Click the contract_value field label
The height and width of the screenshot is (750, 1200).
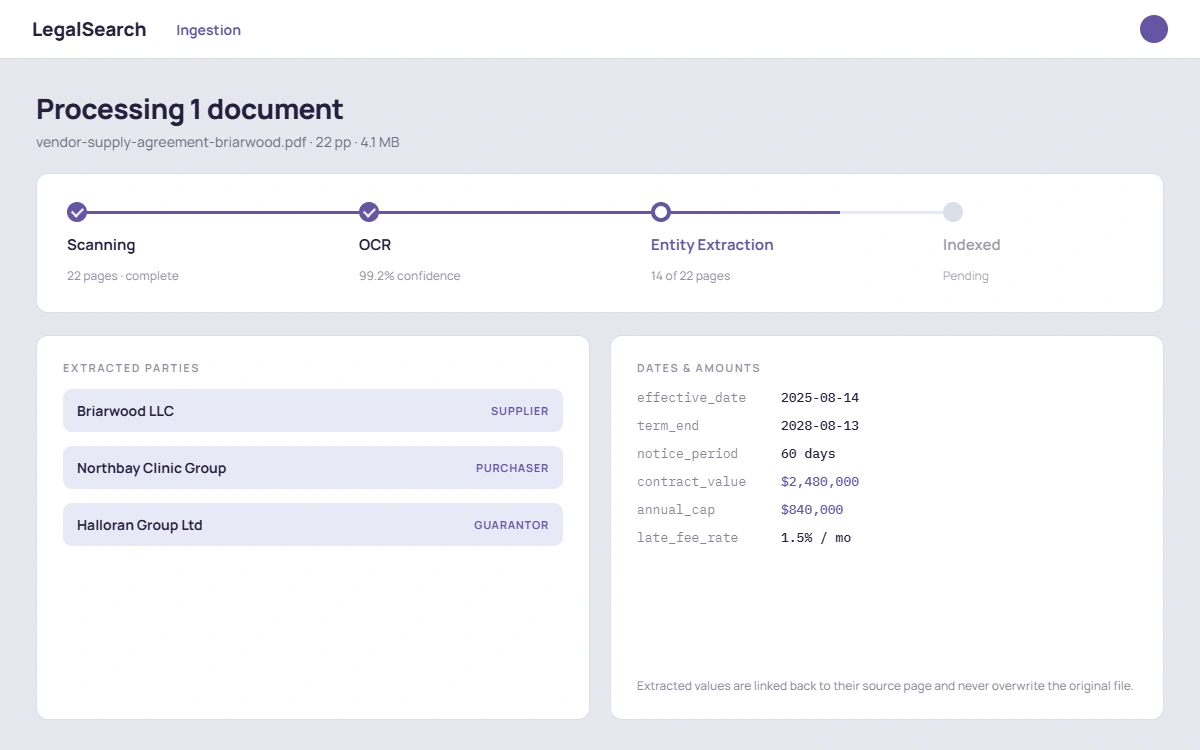click(x=692, y=482)
